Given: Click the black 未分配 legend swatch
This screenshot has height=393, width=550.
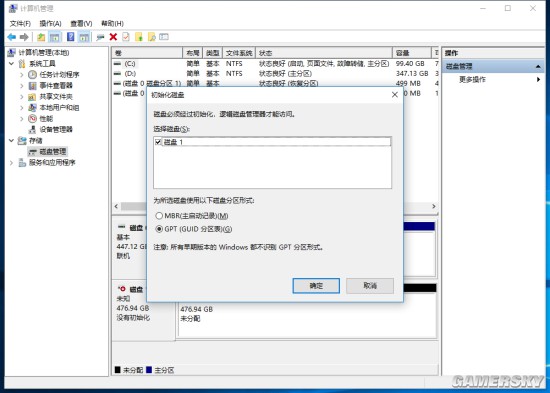Looking at the screenshot, I should (x=118, y=369).
